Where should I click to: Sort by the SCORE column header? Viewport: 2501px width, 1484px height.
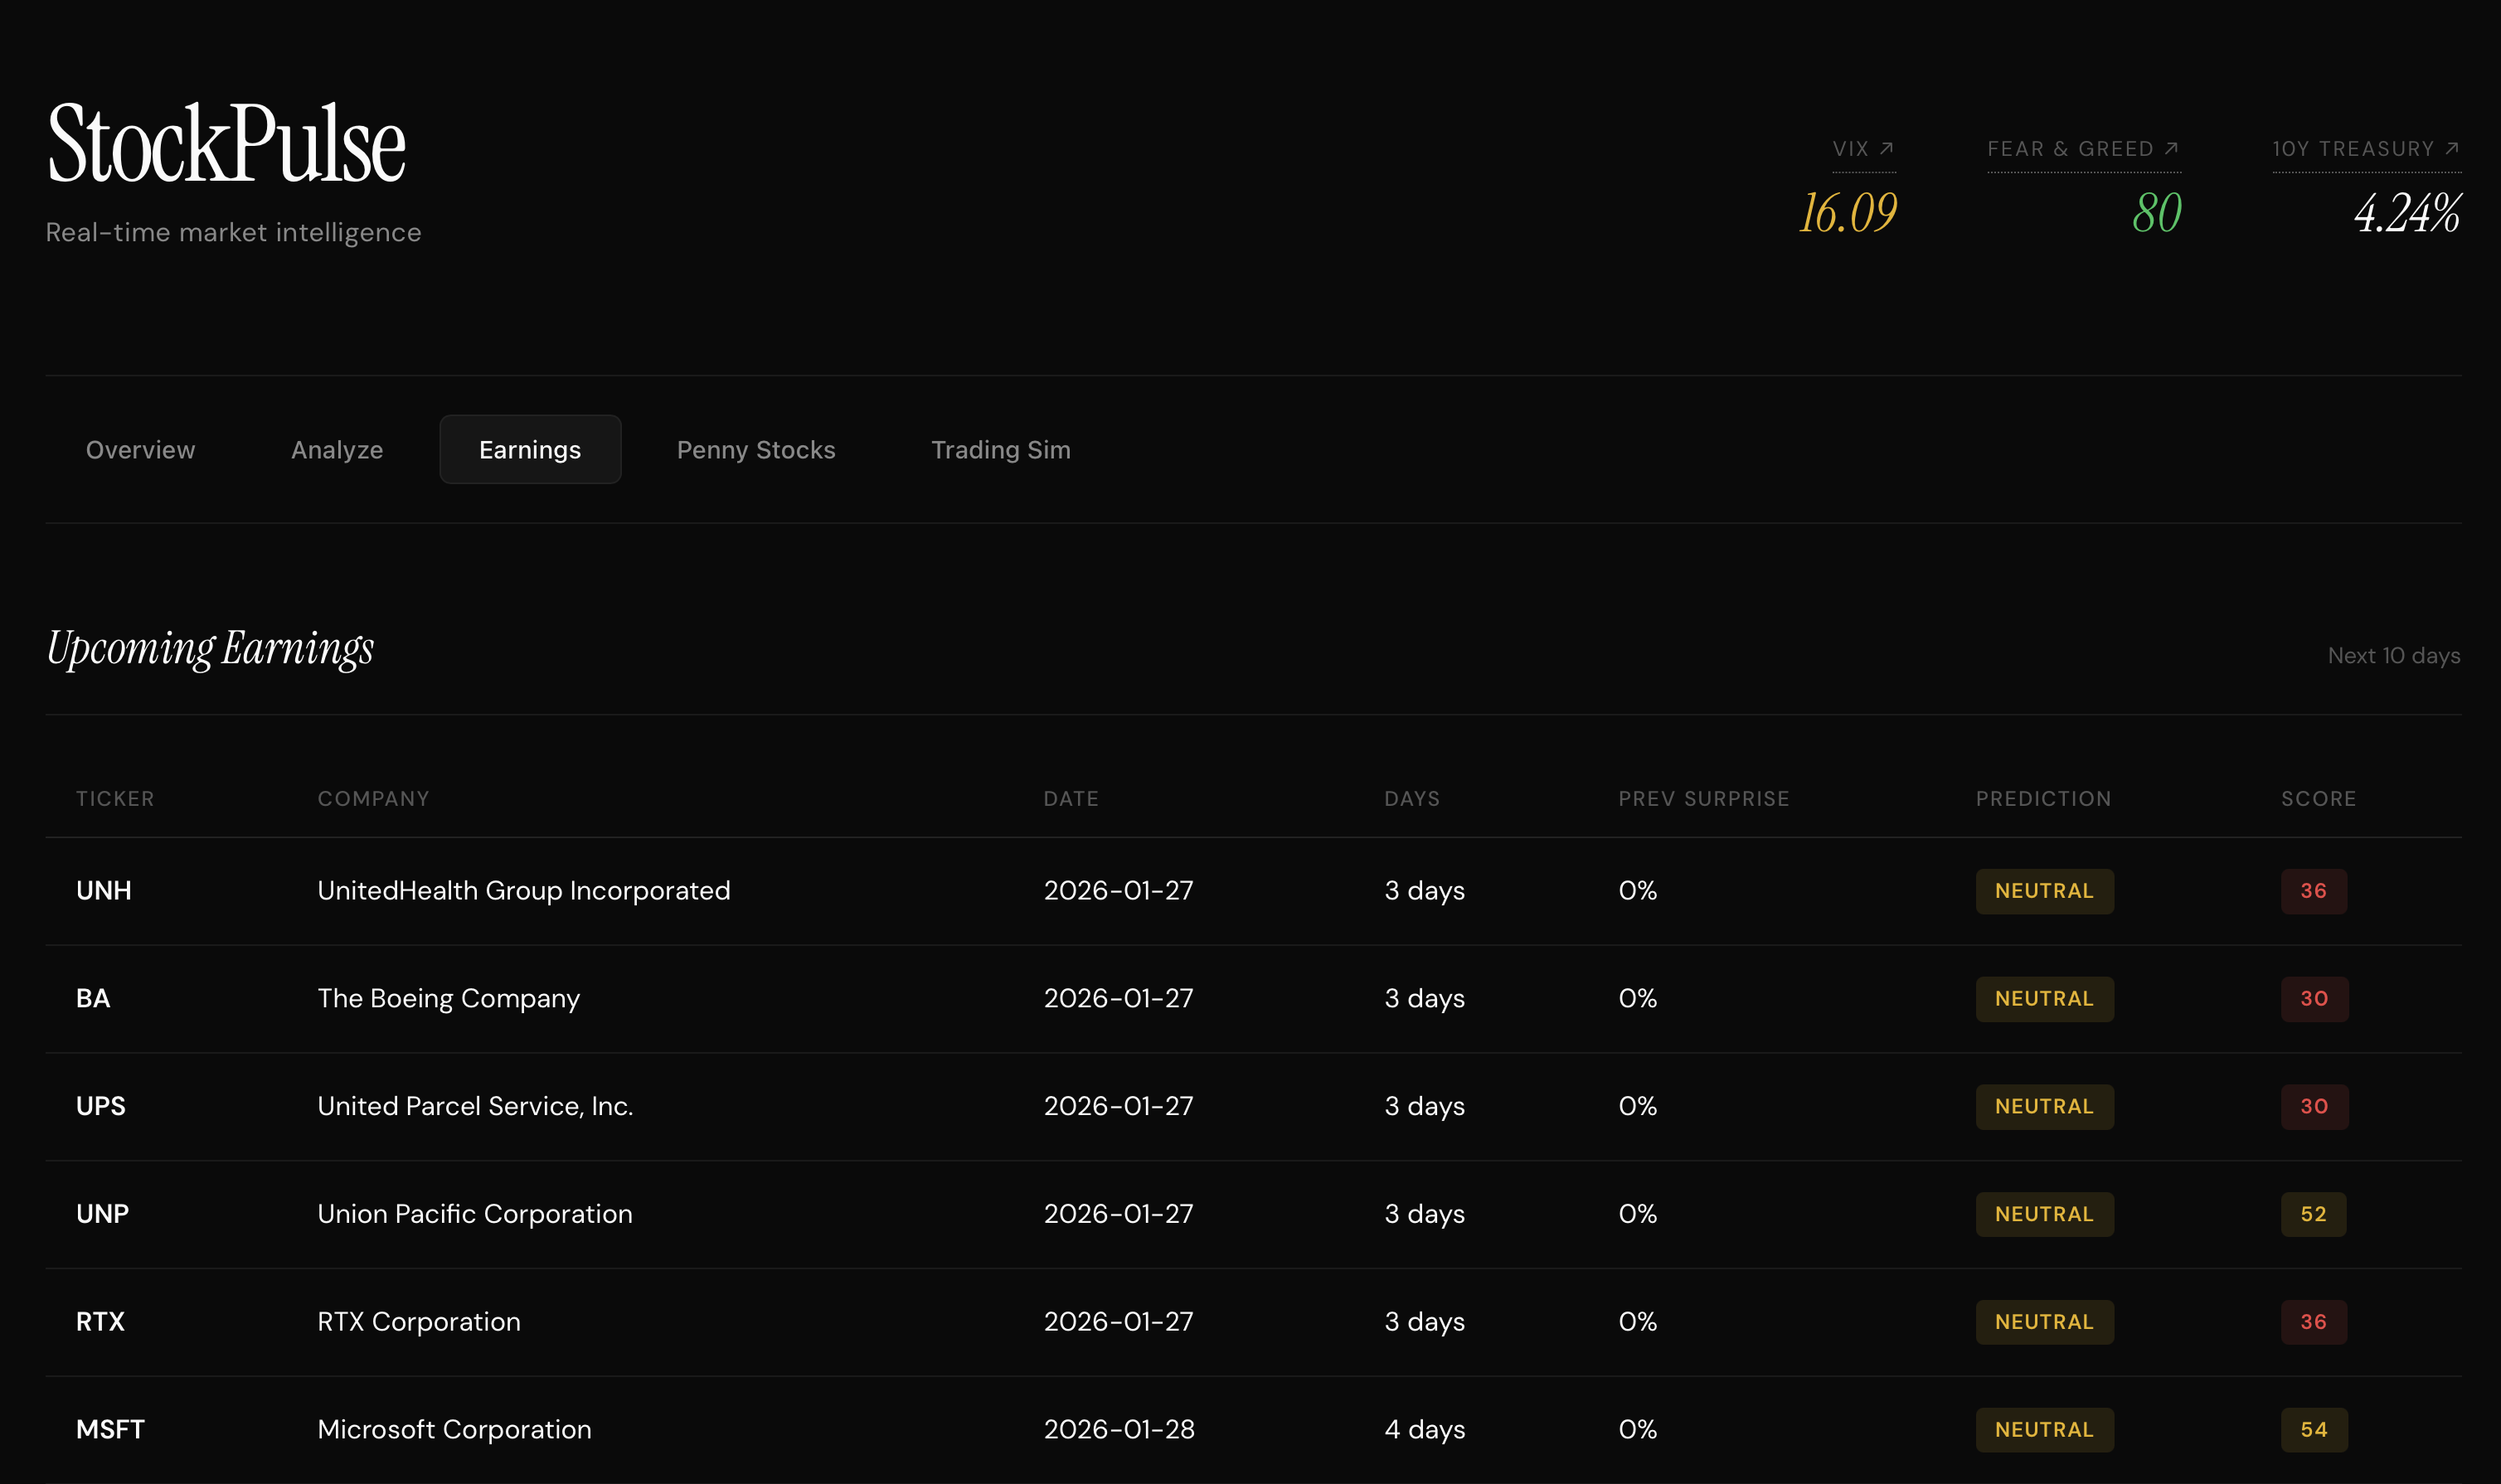point(2318,799)
